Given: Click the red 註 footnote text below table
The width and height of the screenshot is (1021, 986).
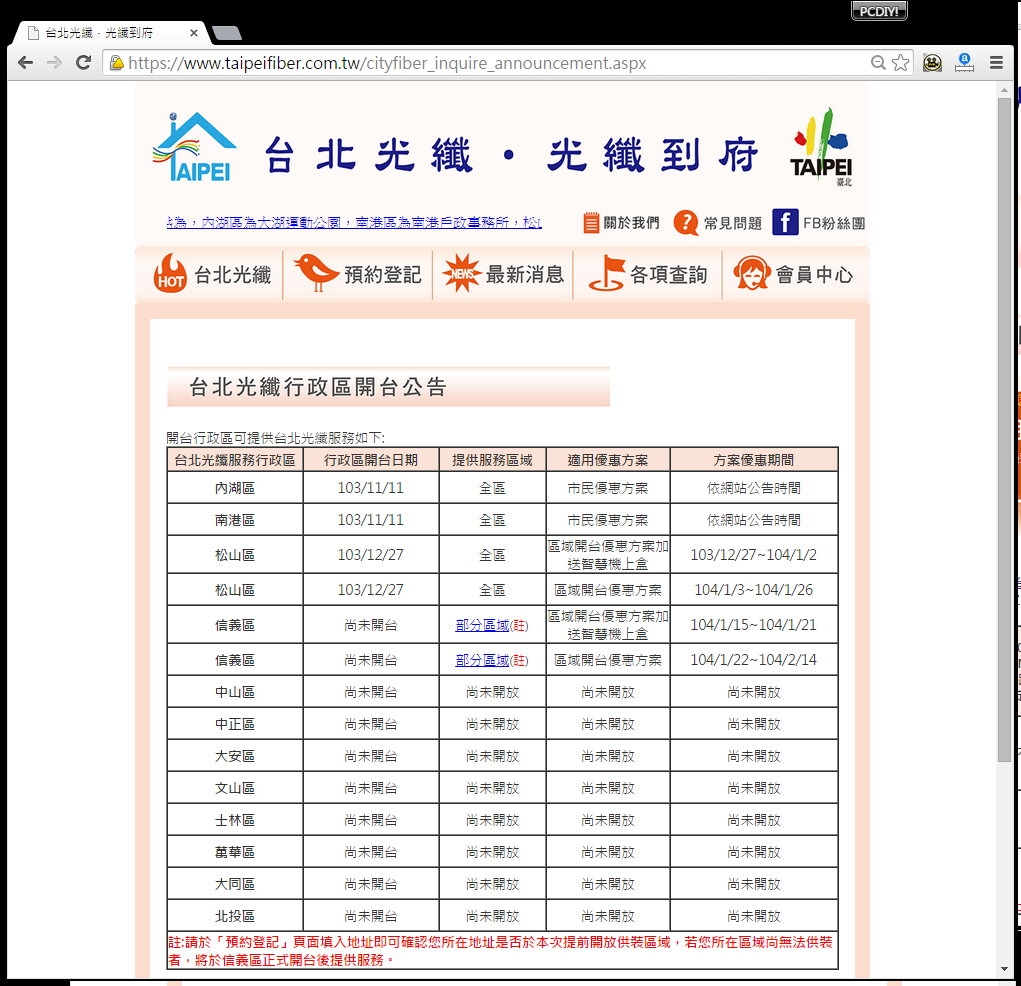Looking at the screenshot, I should 501,951.
